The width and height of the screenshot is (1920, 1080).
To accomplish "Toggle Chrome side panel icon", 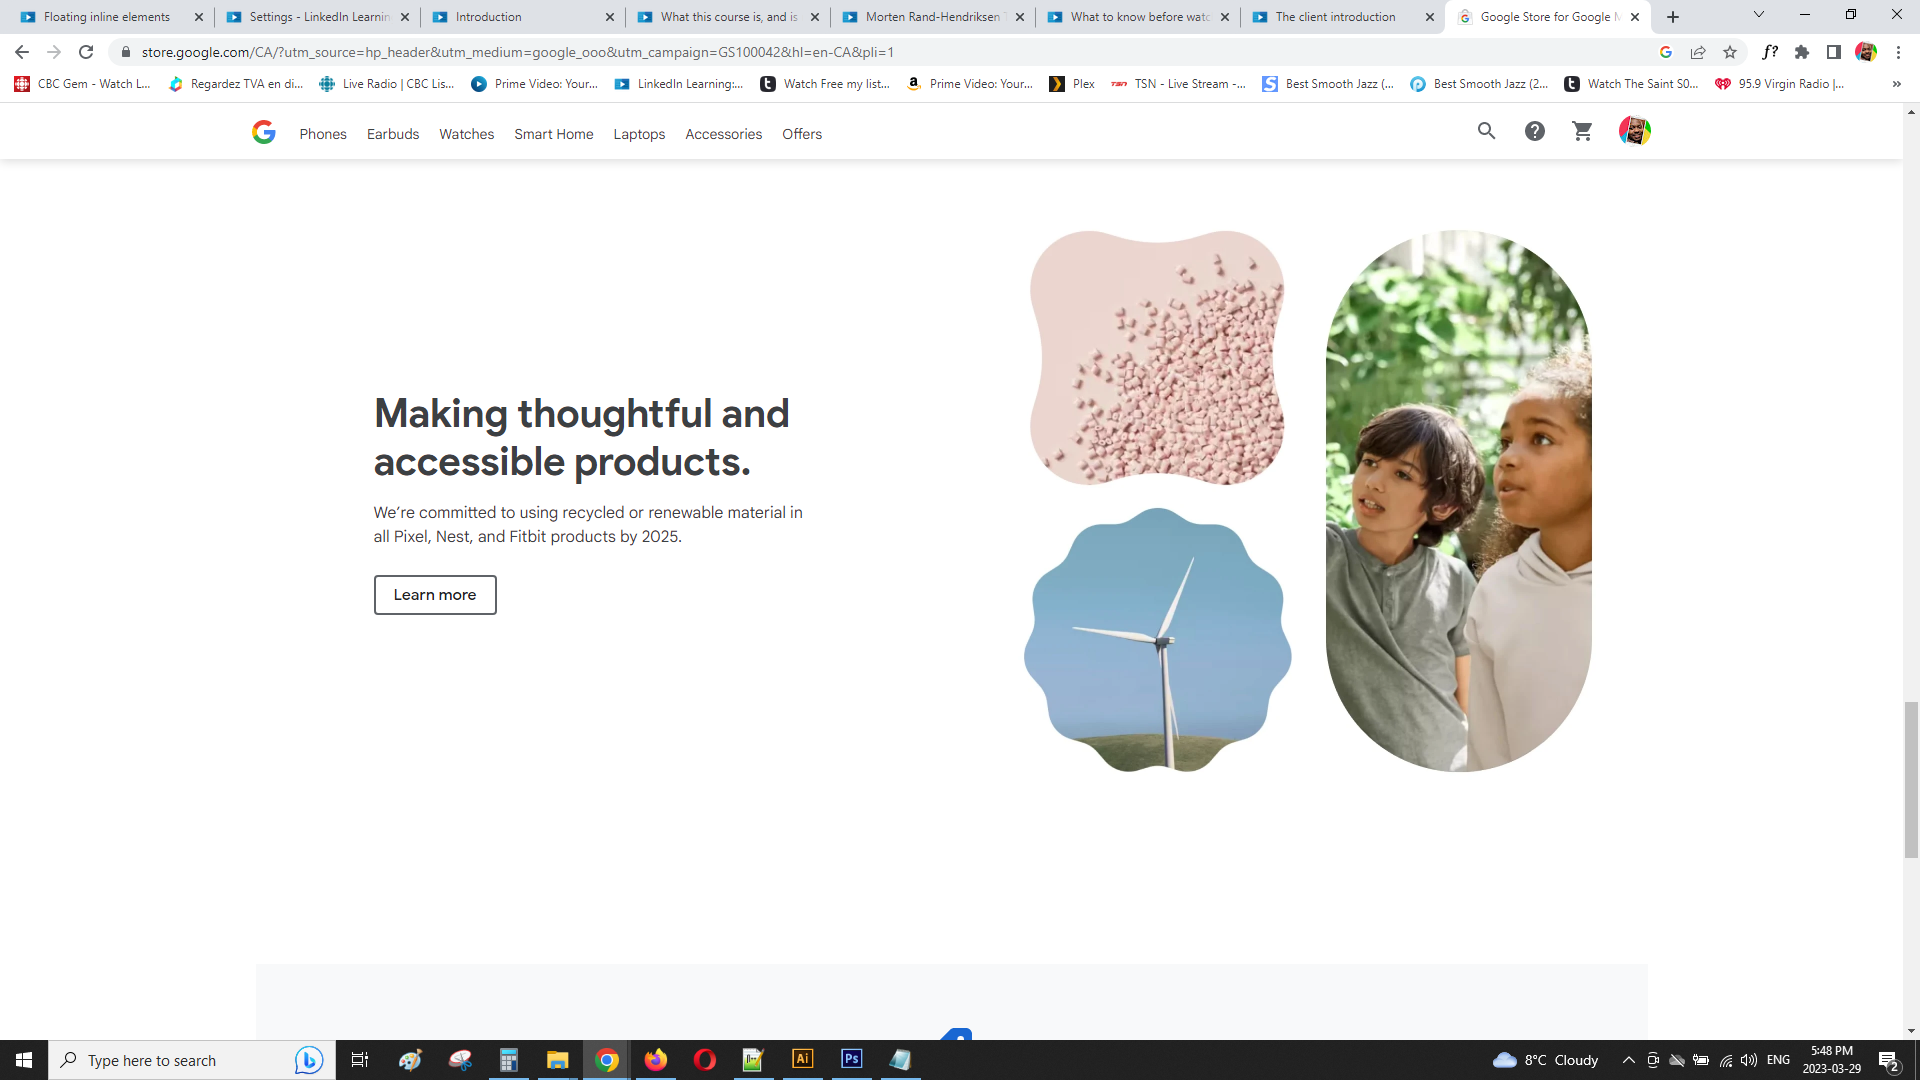I will (1834, 52).
